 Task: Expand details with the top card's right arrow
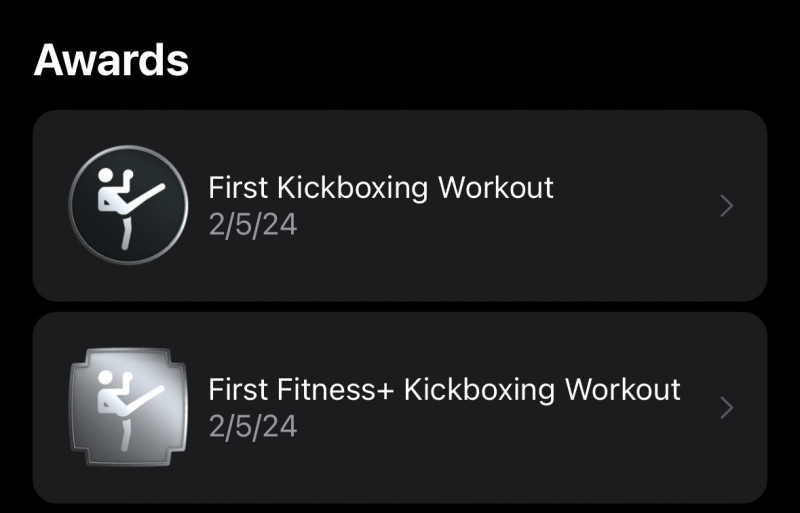coord(727,206)
